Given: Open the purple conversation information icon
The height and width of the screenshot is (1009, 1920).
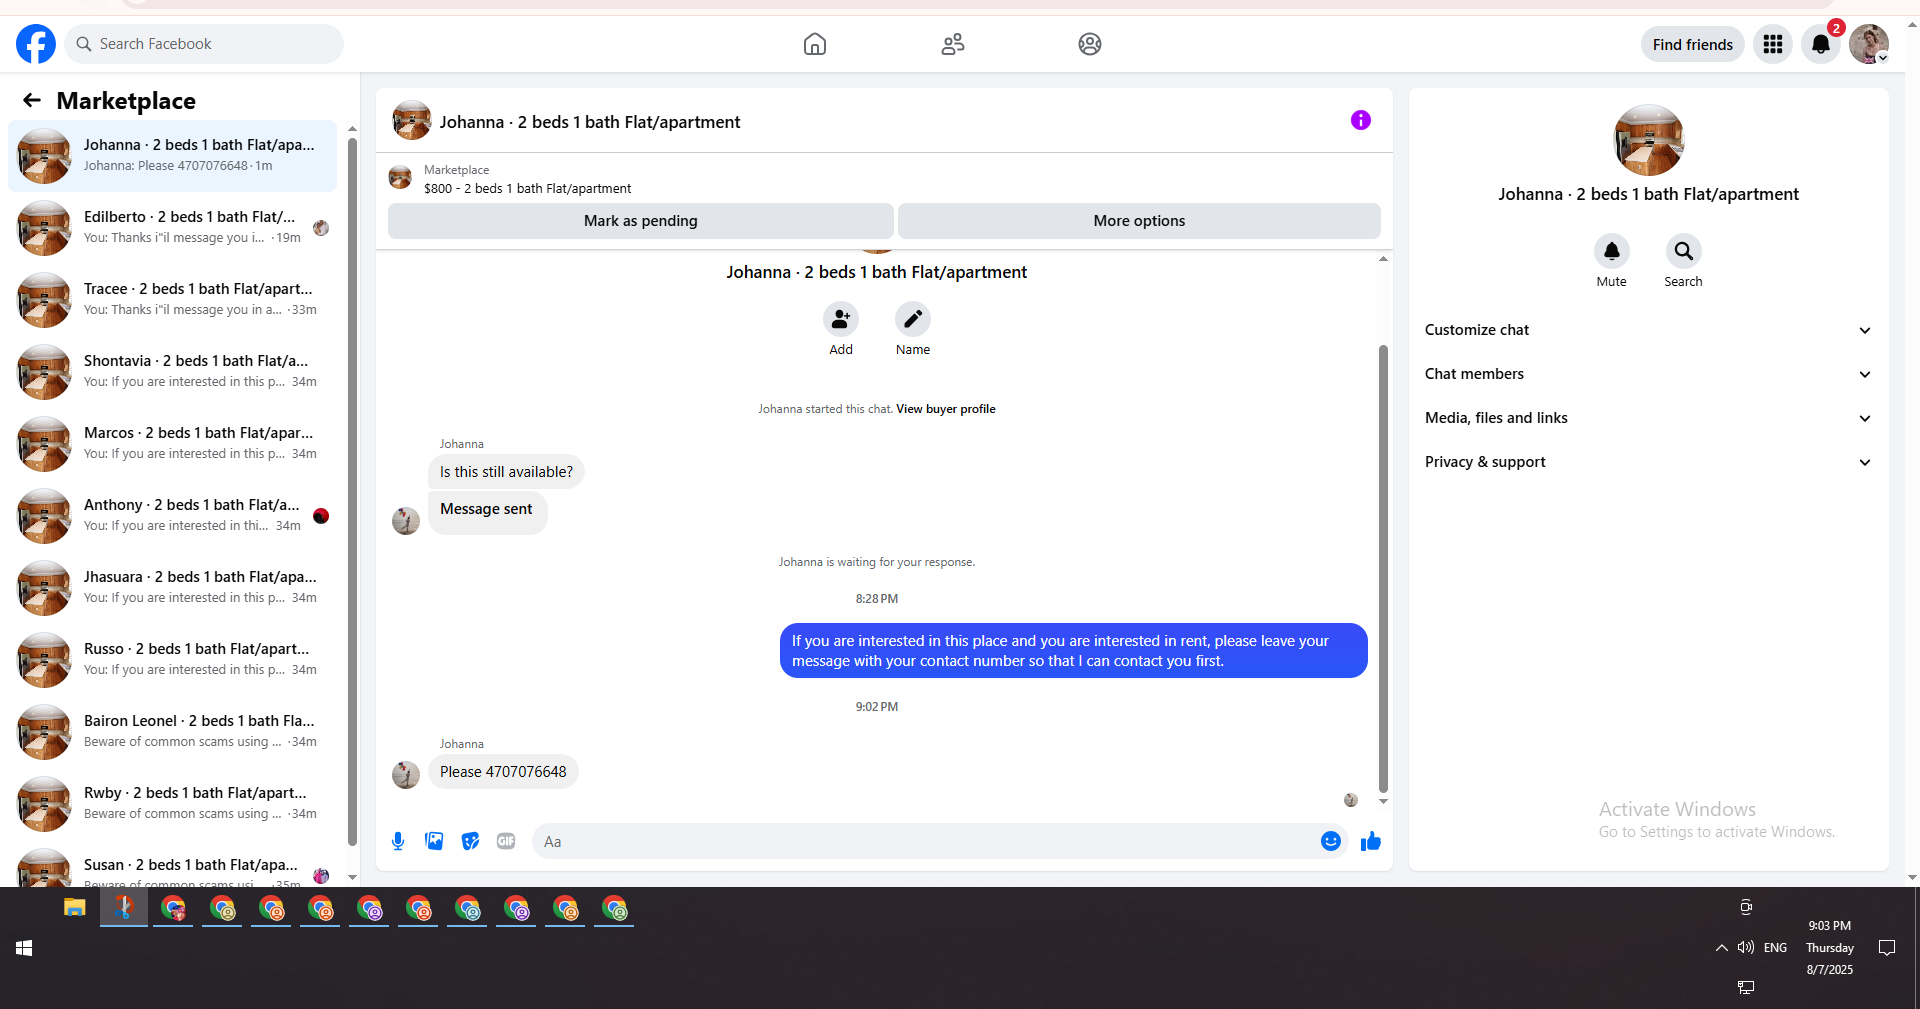Looking at the screenshot, I should (1361, 120).
